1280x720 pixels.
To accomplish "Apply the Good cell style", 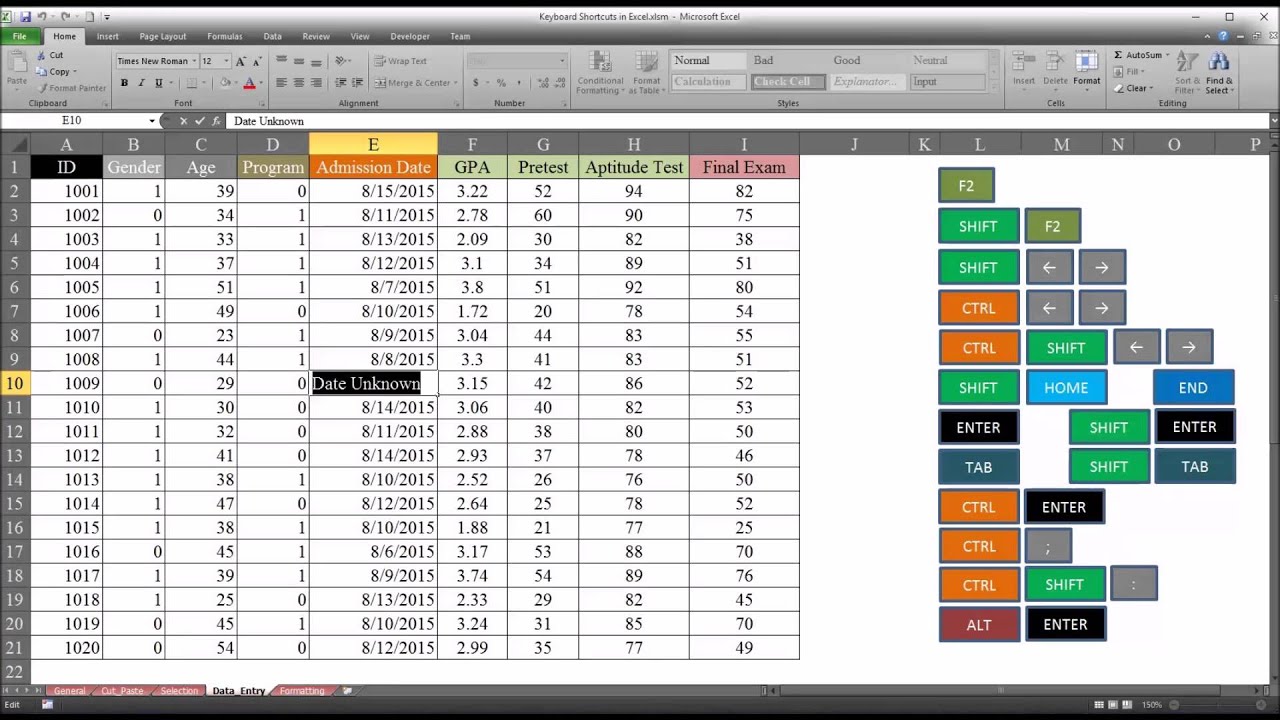I will [x=866, y=61].
